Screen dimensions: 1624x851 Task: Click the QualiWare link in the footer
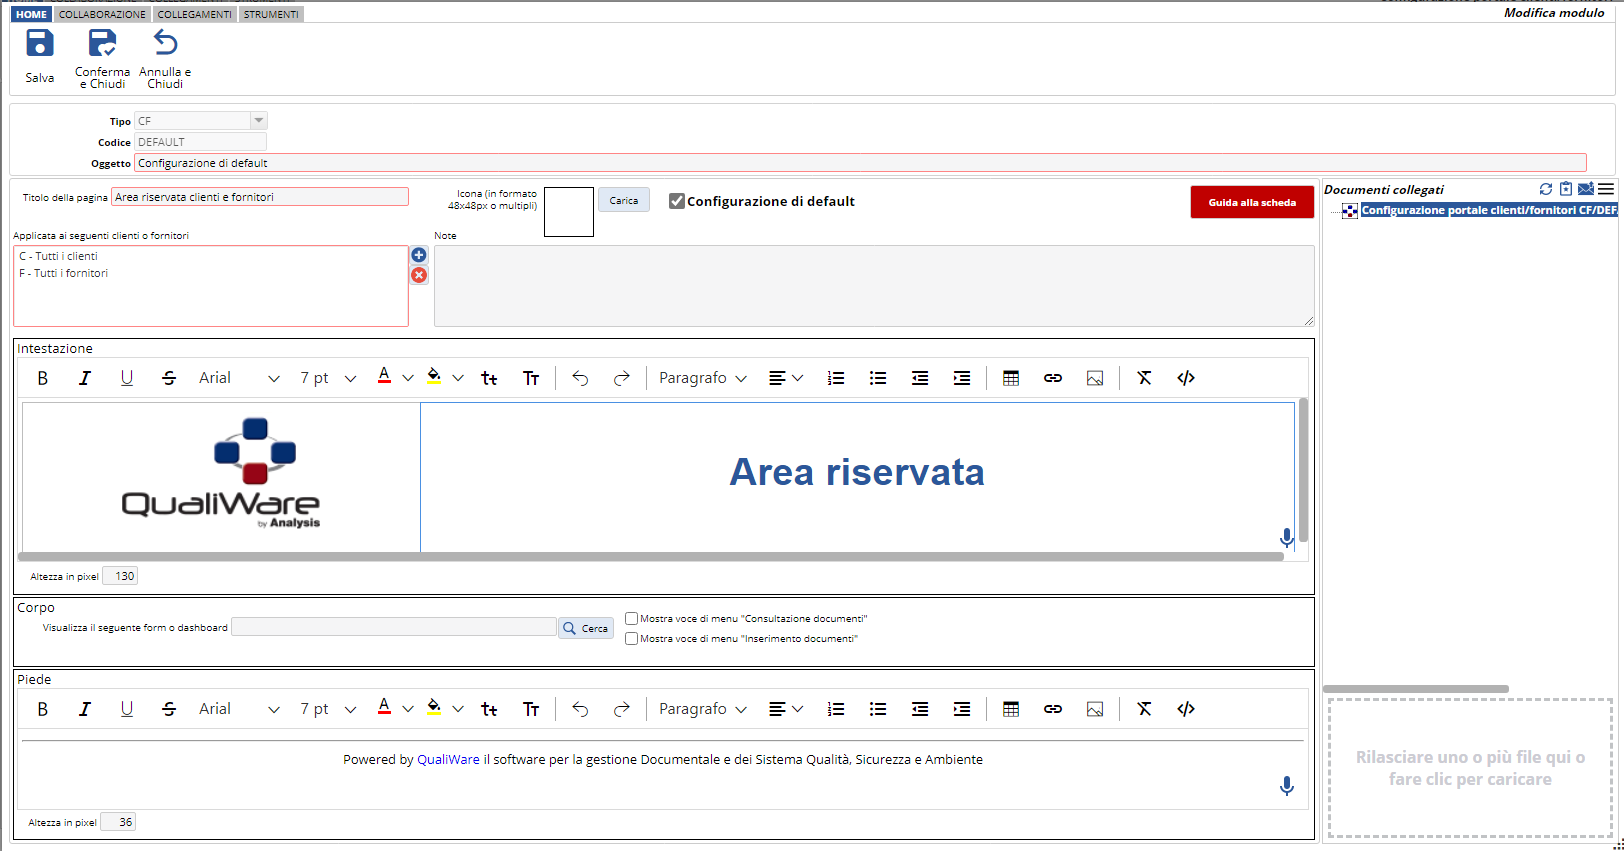click(448, 760)
